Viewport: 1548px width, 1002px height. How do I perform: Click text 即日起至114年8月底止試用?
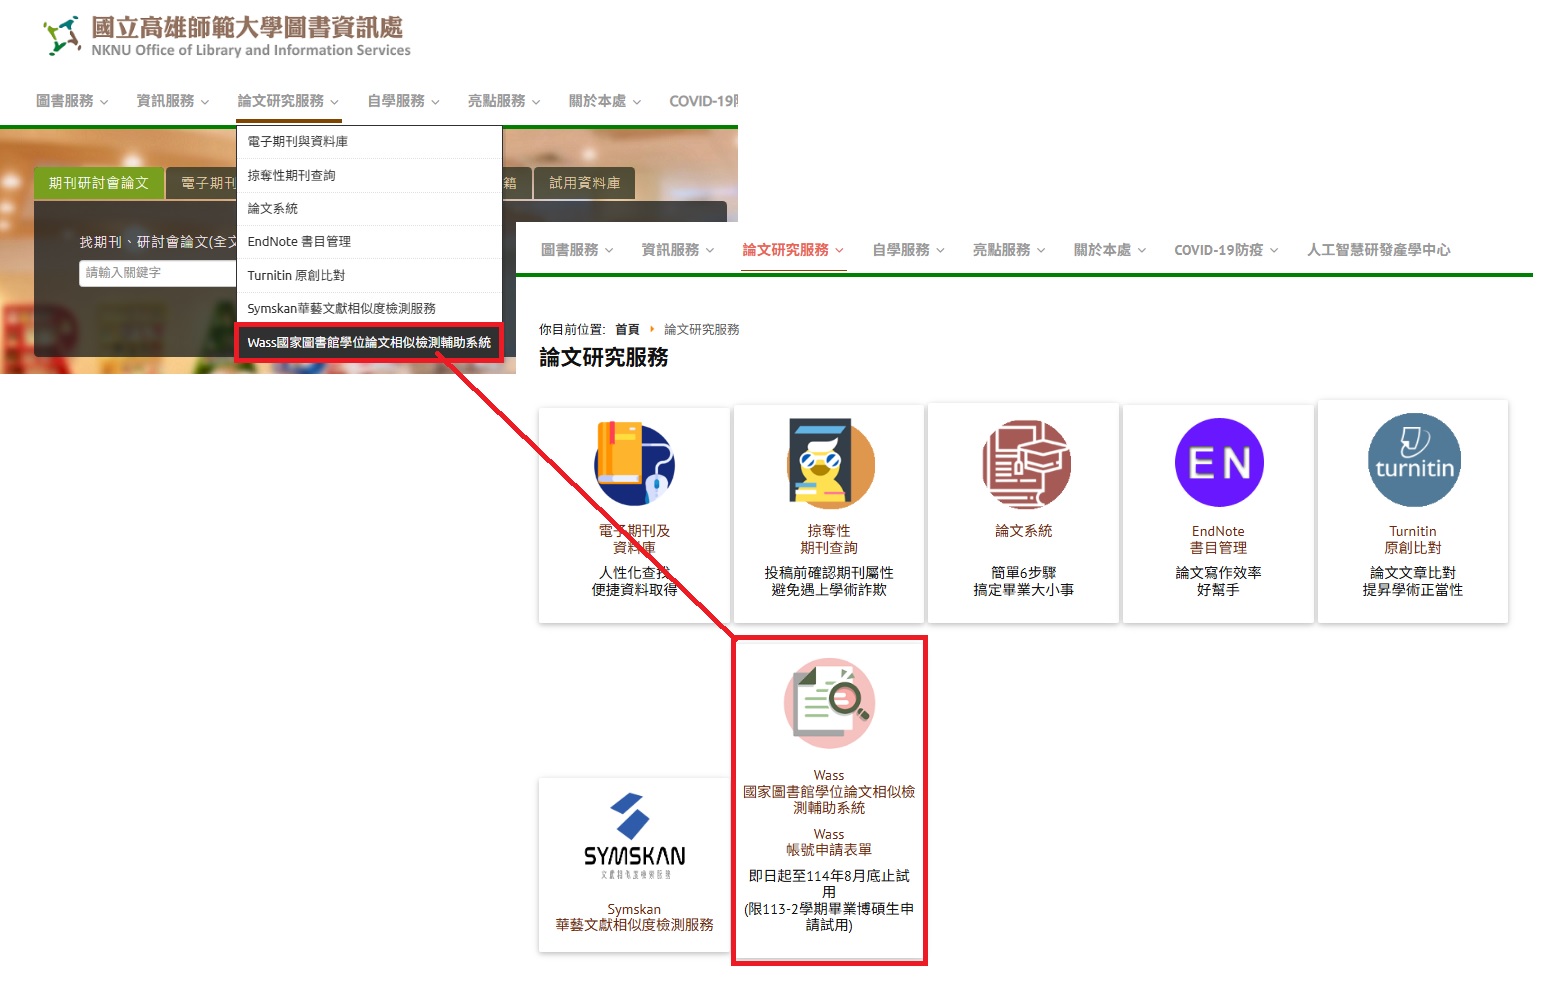point(829,884)
